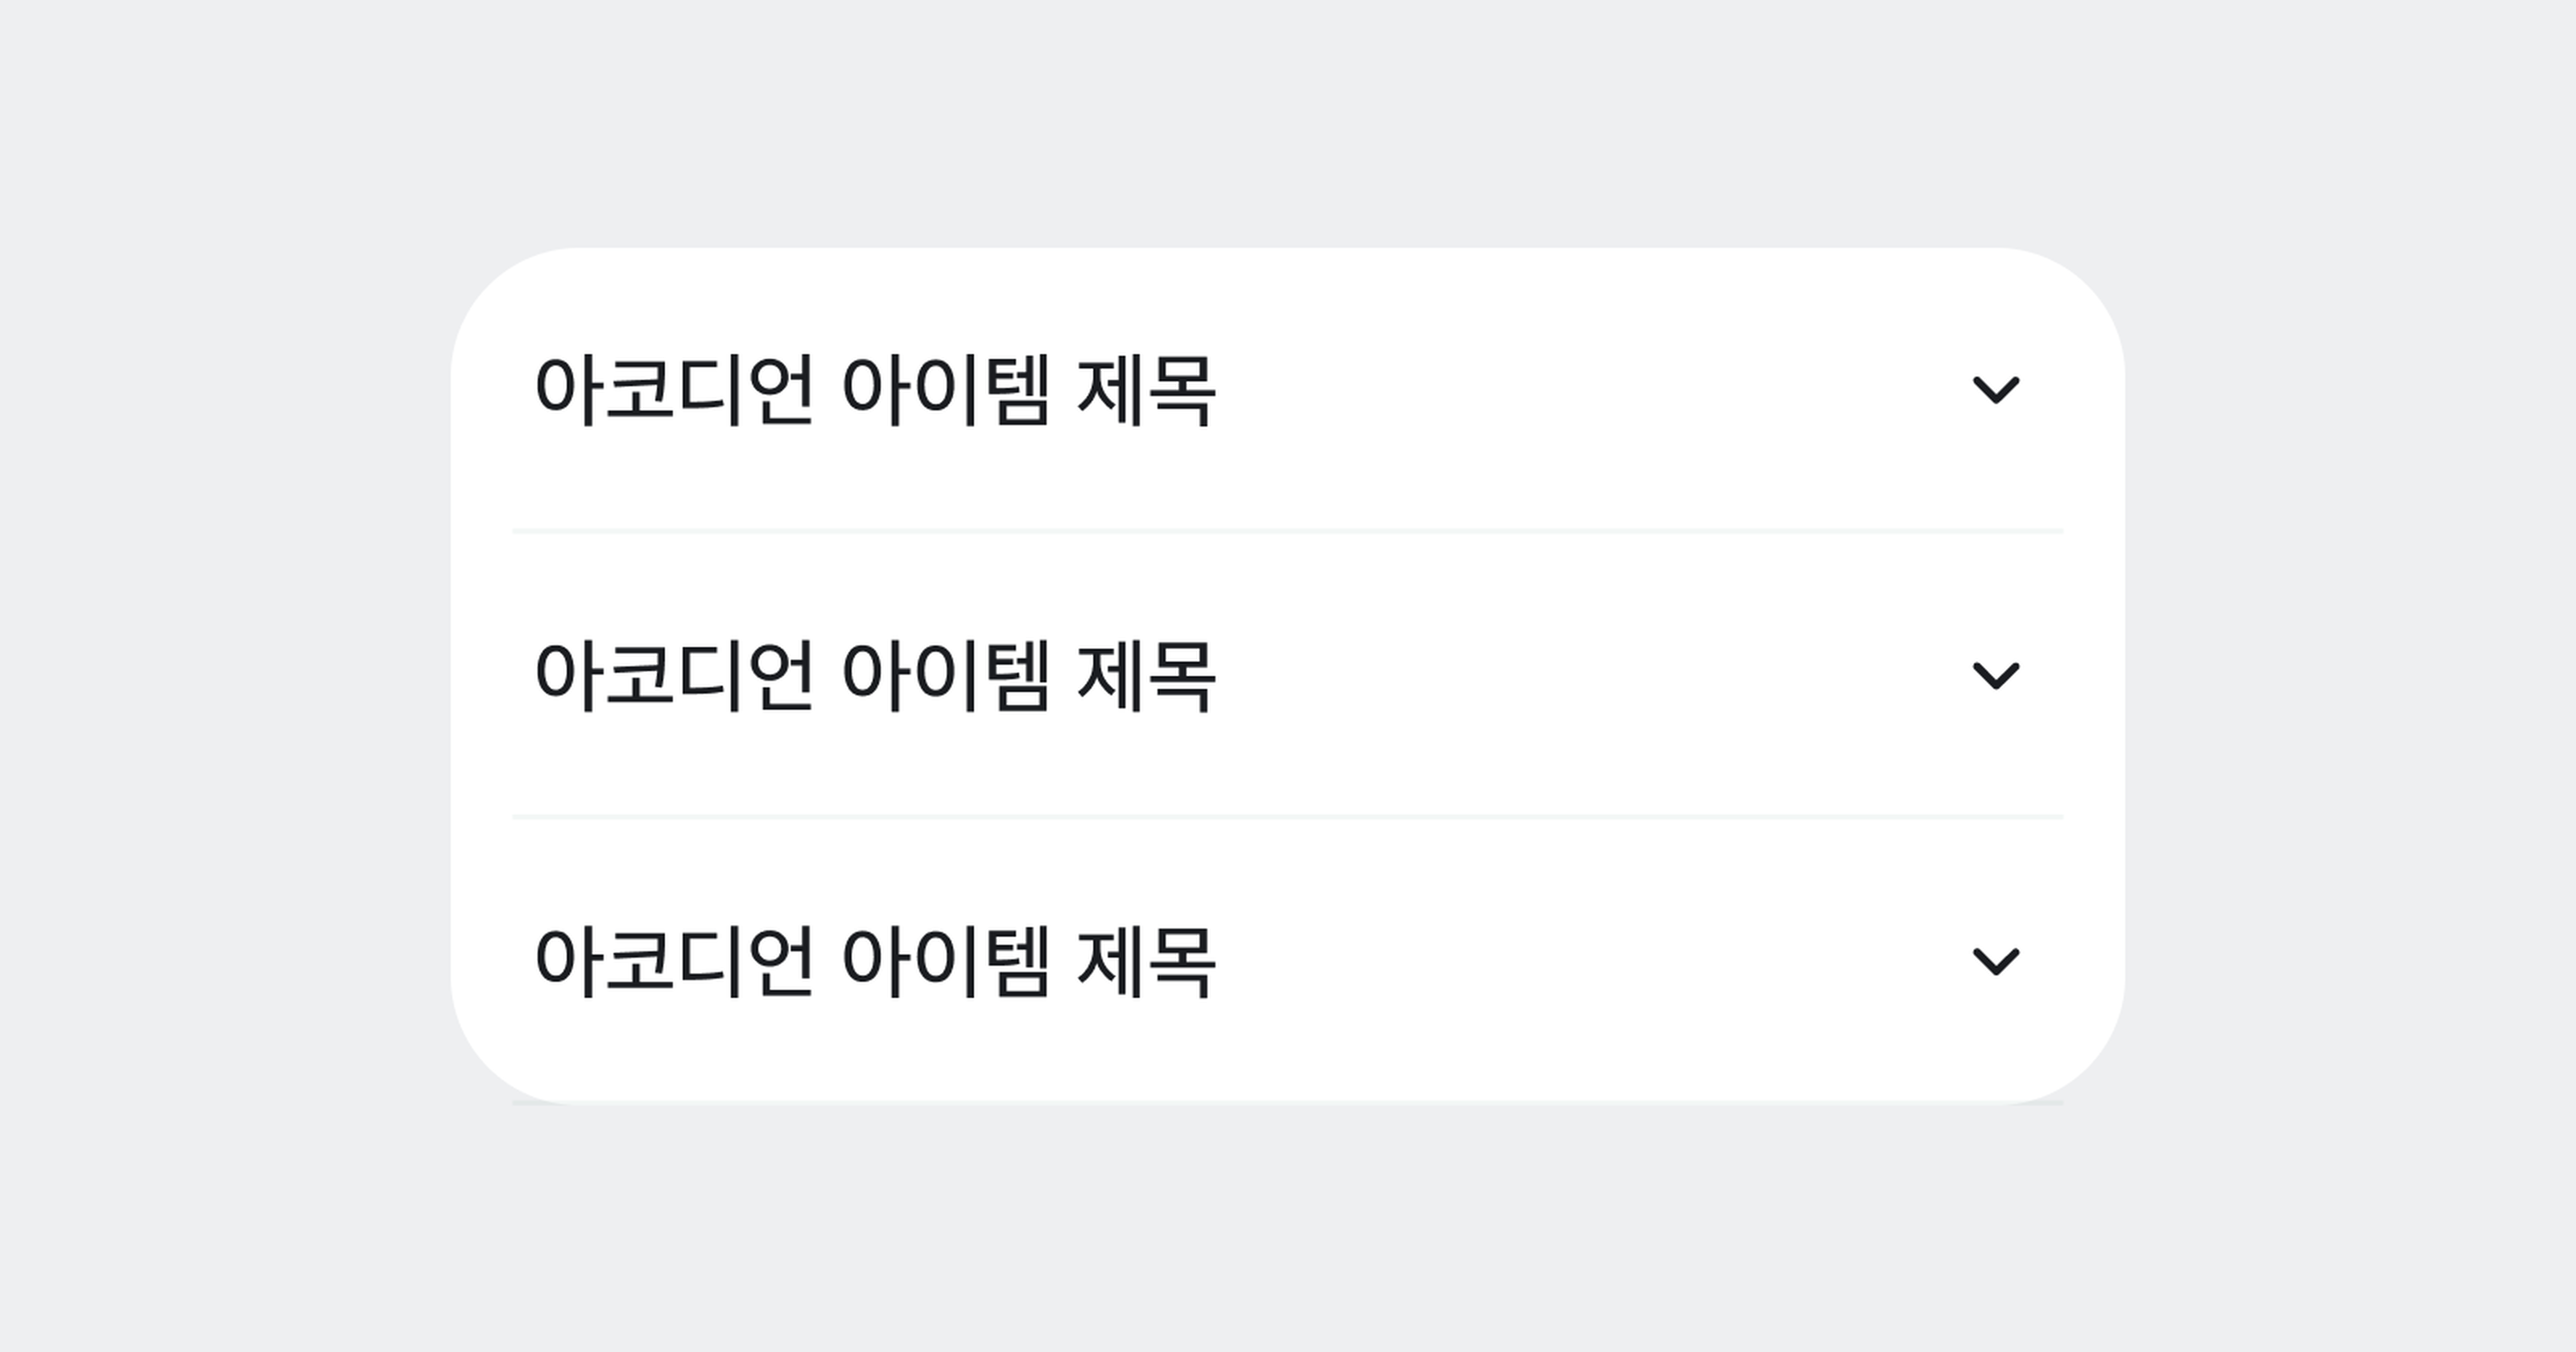
Task: Expand the middle 아코디언 아이템 제목 item
Action: (1288, 675)
